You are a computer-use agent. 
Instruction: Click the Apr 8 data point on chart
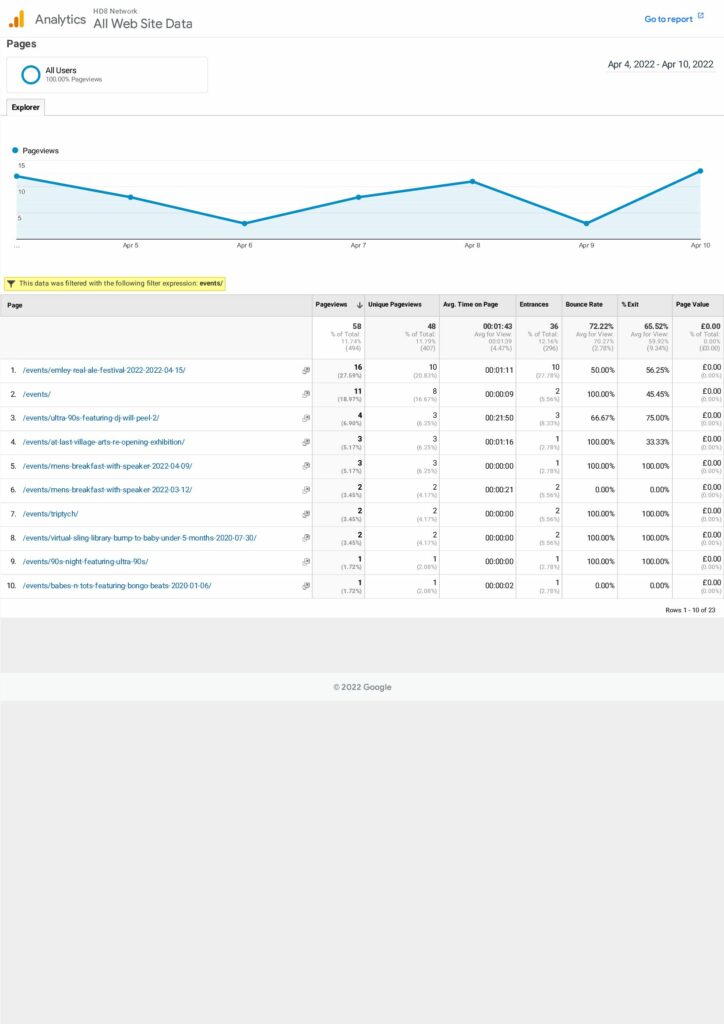coord(472,181)
